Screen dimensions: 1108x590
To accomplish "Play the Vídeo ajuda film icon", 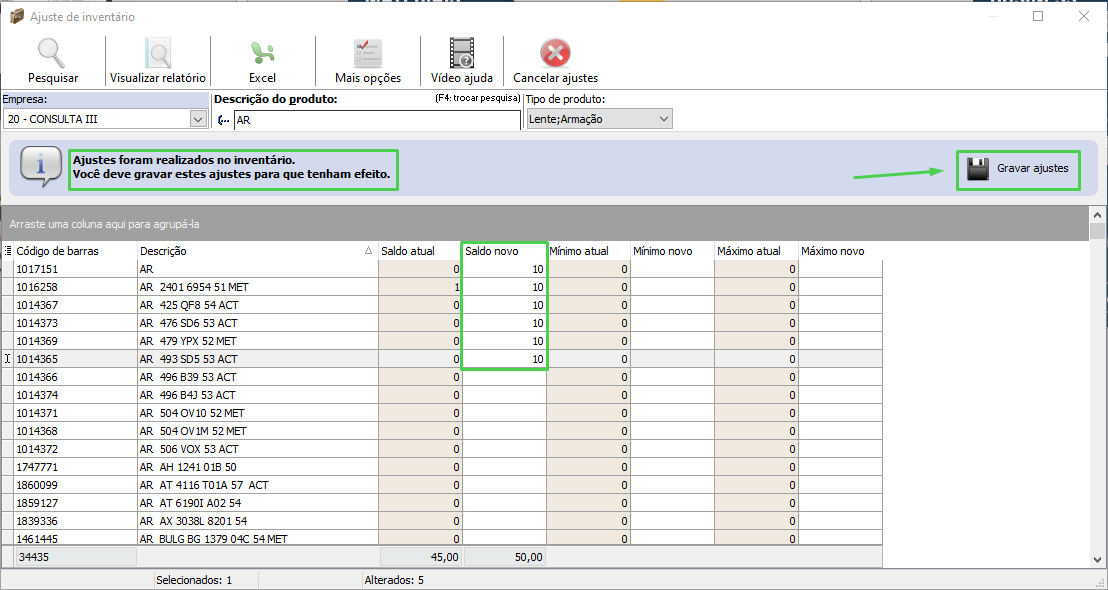I will (461, 54).
